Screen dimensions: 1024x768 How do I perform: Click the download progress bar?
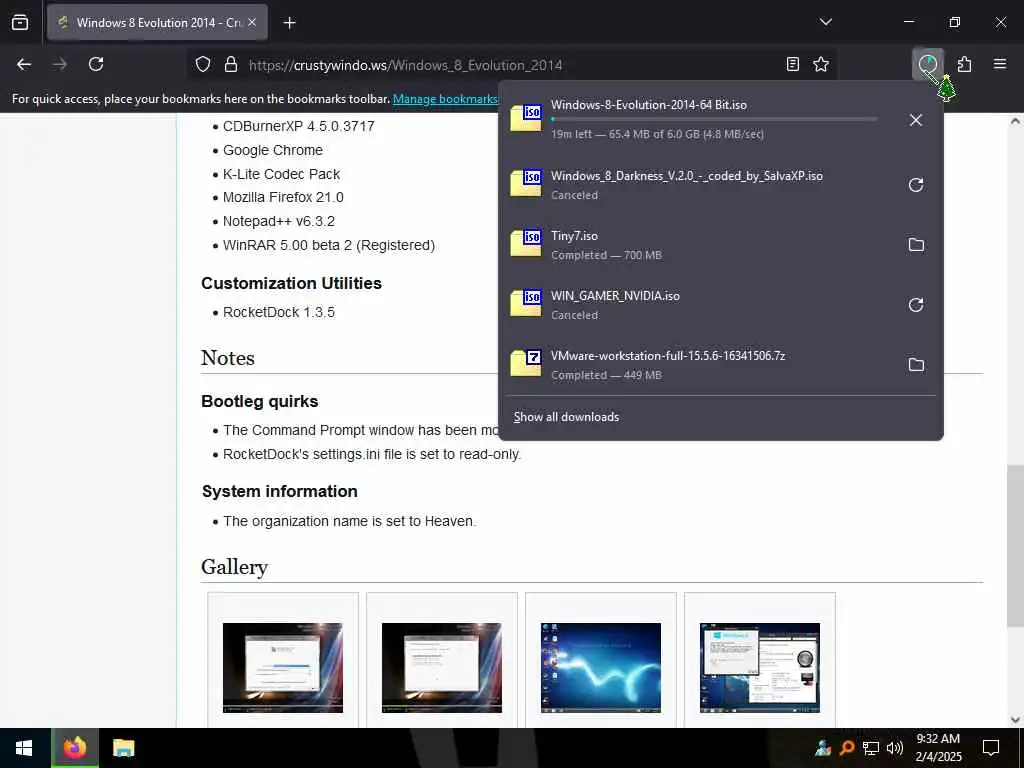point(714,120)
